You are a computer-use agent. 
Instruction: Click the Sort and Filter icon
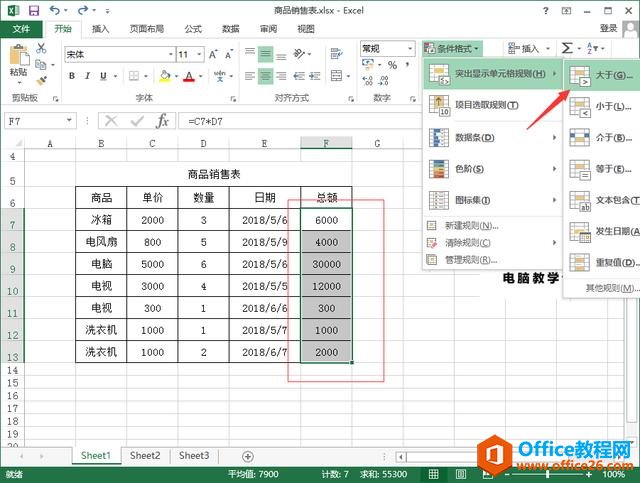point(593,48)
